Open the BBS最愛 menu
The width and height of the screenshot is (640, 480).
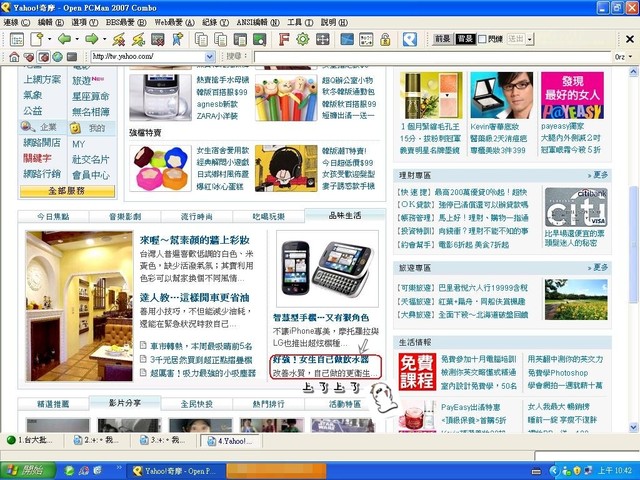click(126, 22)
